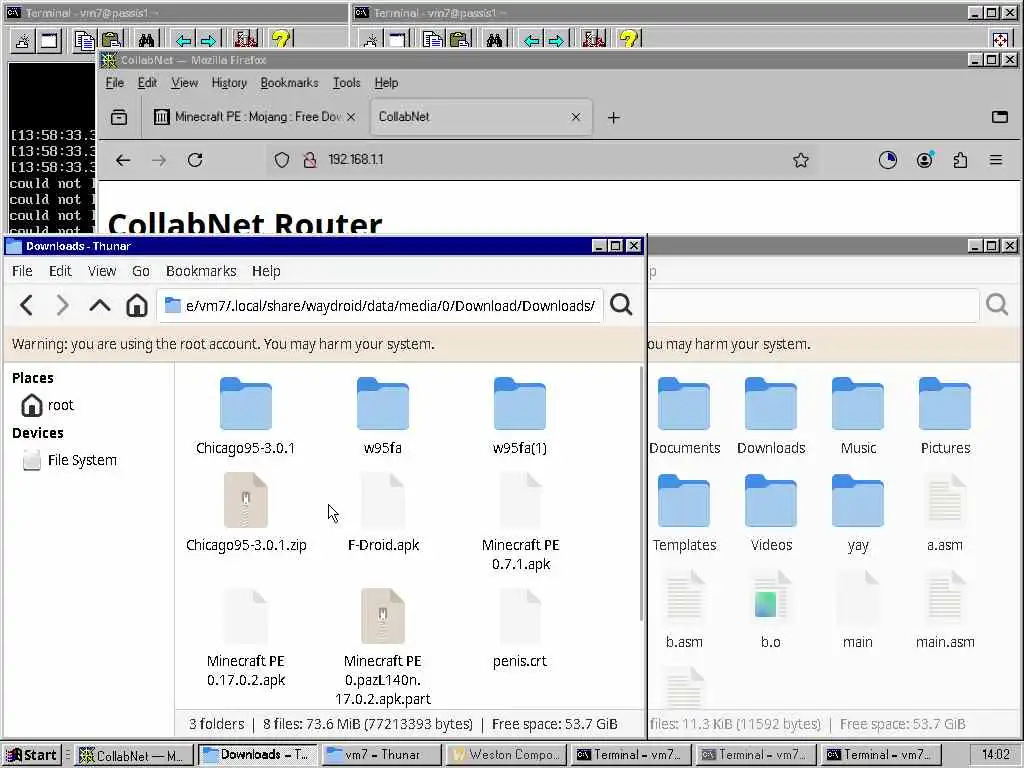Image resolution: width=1024 pixels, height=768 pixels.
Task: Open a new Firefox tab
Action: pyautogui.click(x=613, y=118)
